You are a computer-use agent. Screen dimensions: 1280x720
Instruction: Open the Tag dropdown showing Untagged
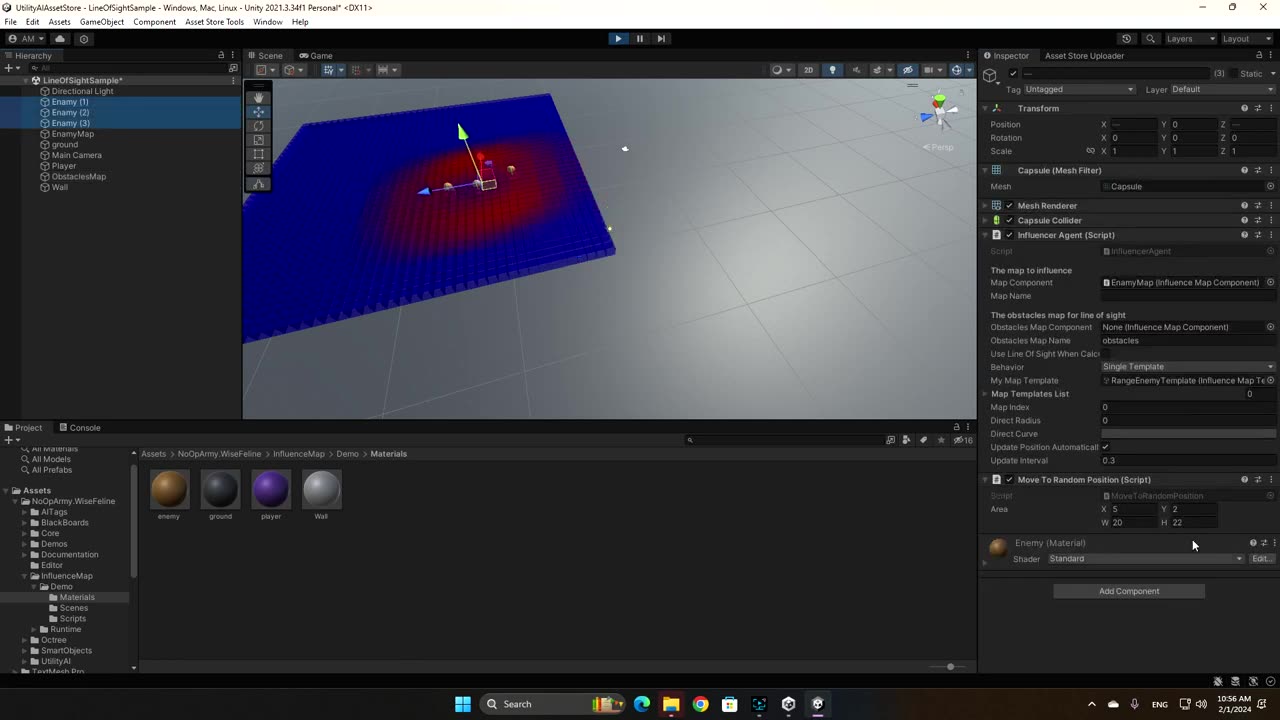coord(1080,89)
